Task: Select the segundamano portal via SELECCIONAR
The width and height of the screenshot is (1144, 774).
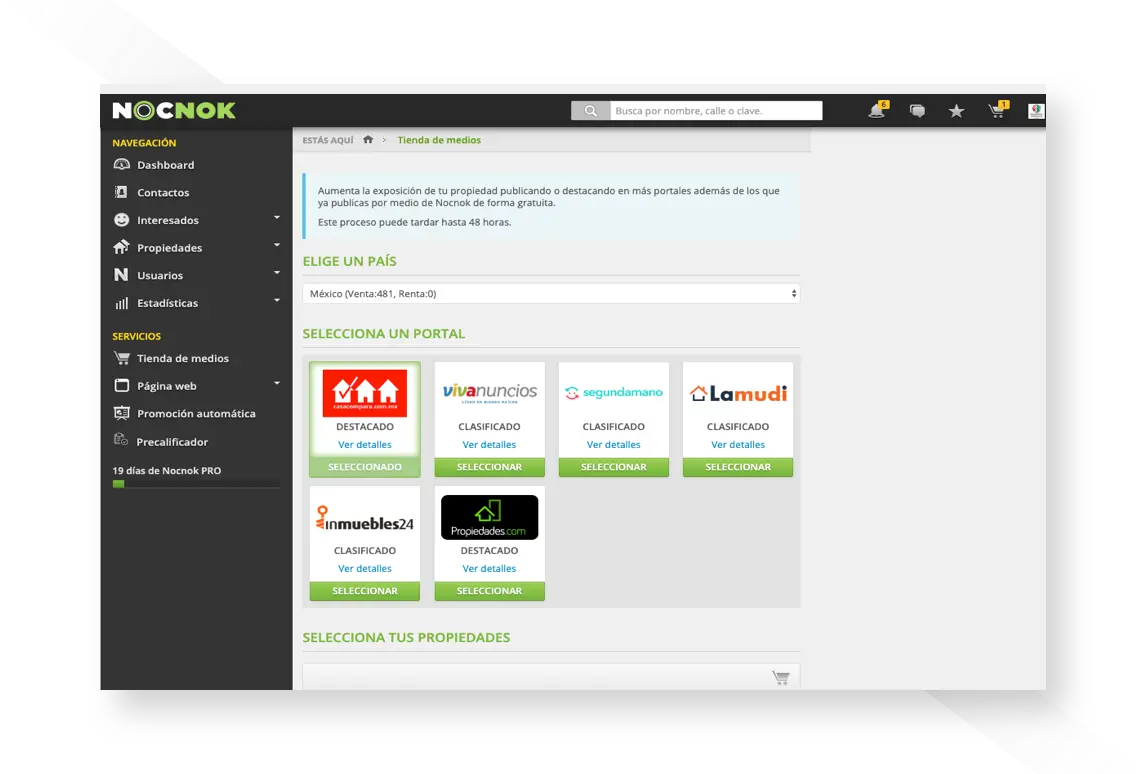Action: (614, 467)
